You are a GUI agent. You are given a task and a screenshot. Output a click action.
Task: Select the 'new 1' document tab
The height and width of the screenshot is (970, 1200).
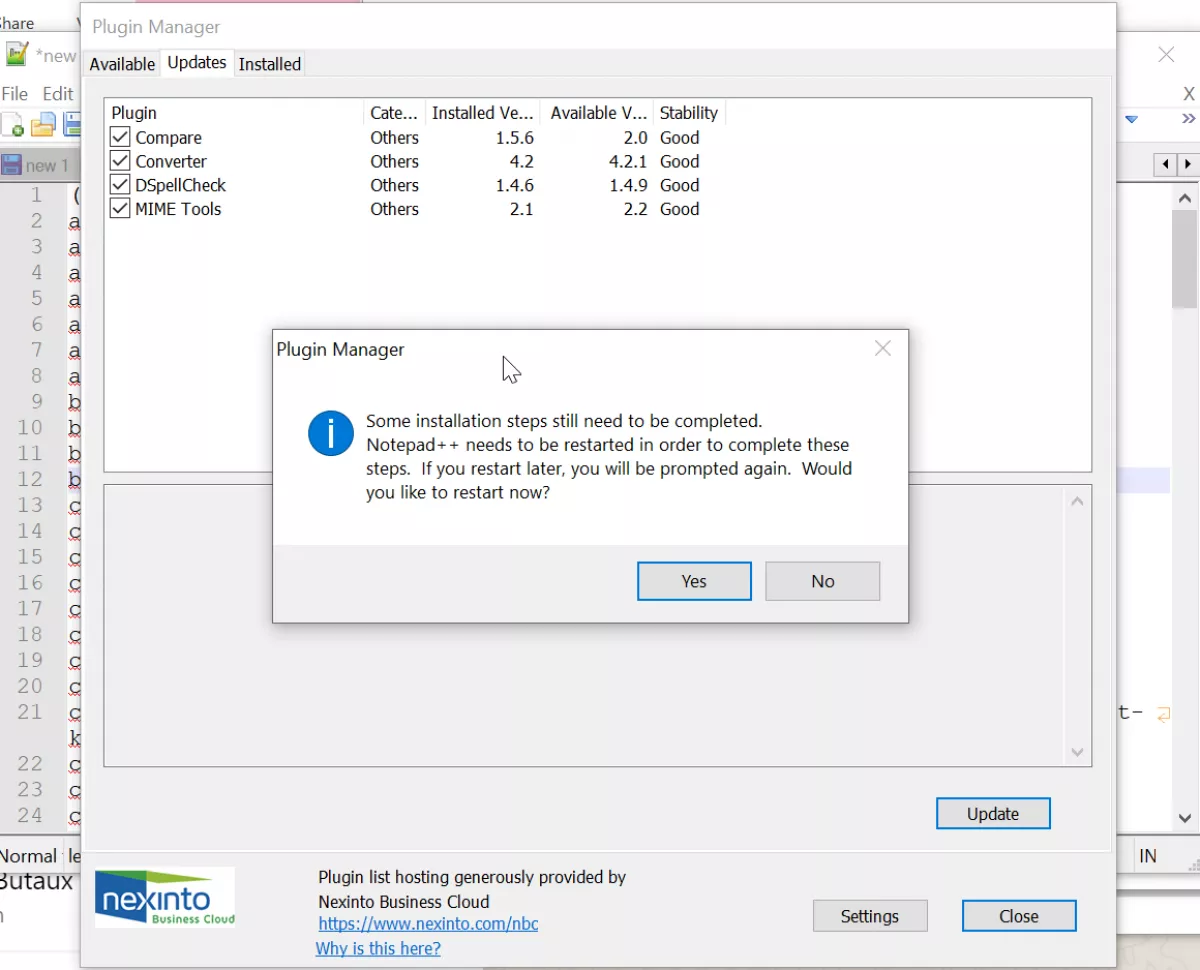(38, 165)
